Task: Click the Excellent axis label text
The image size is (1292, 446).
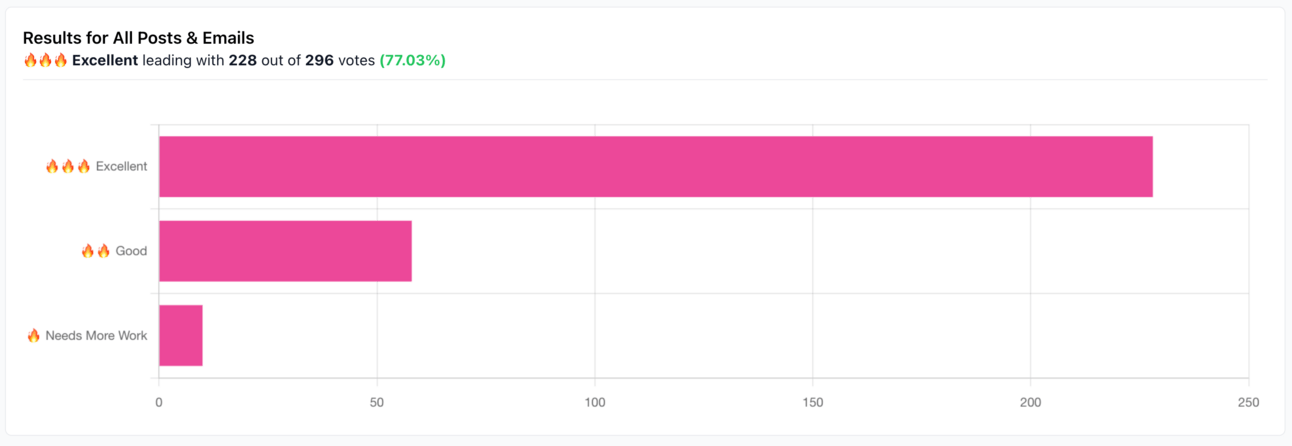Action: (x=121, y=167)
